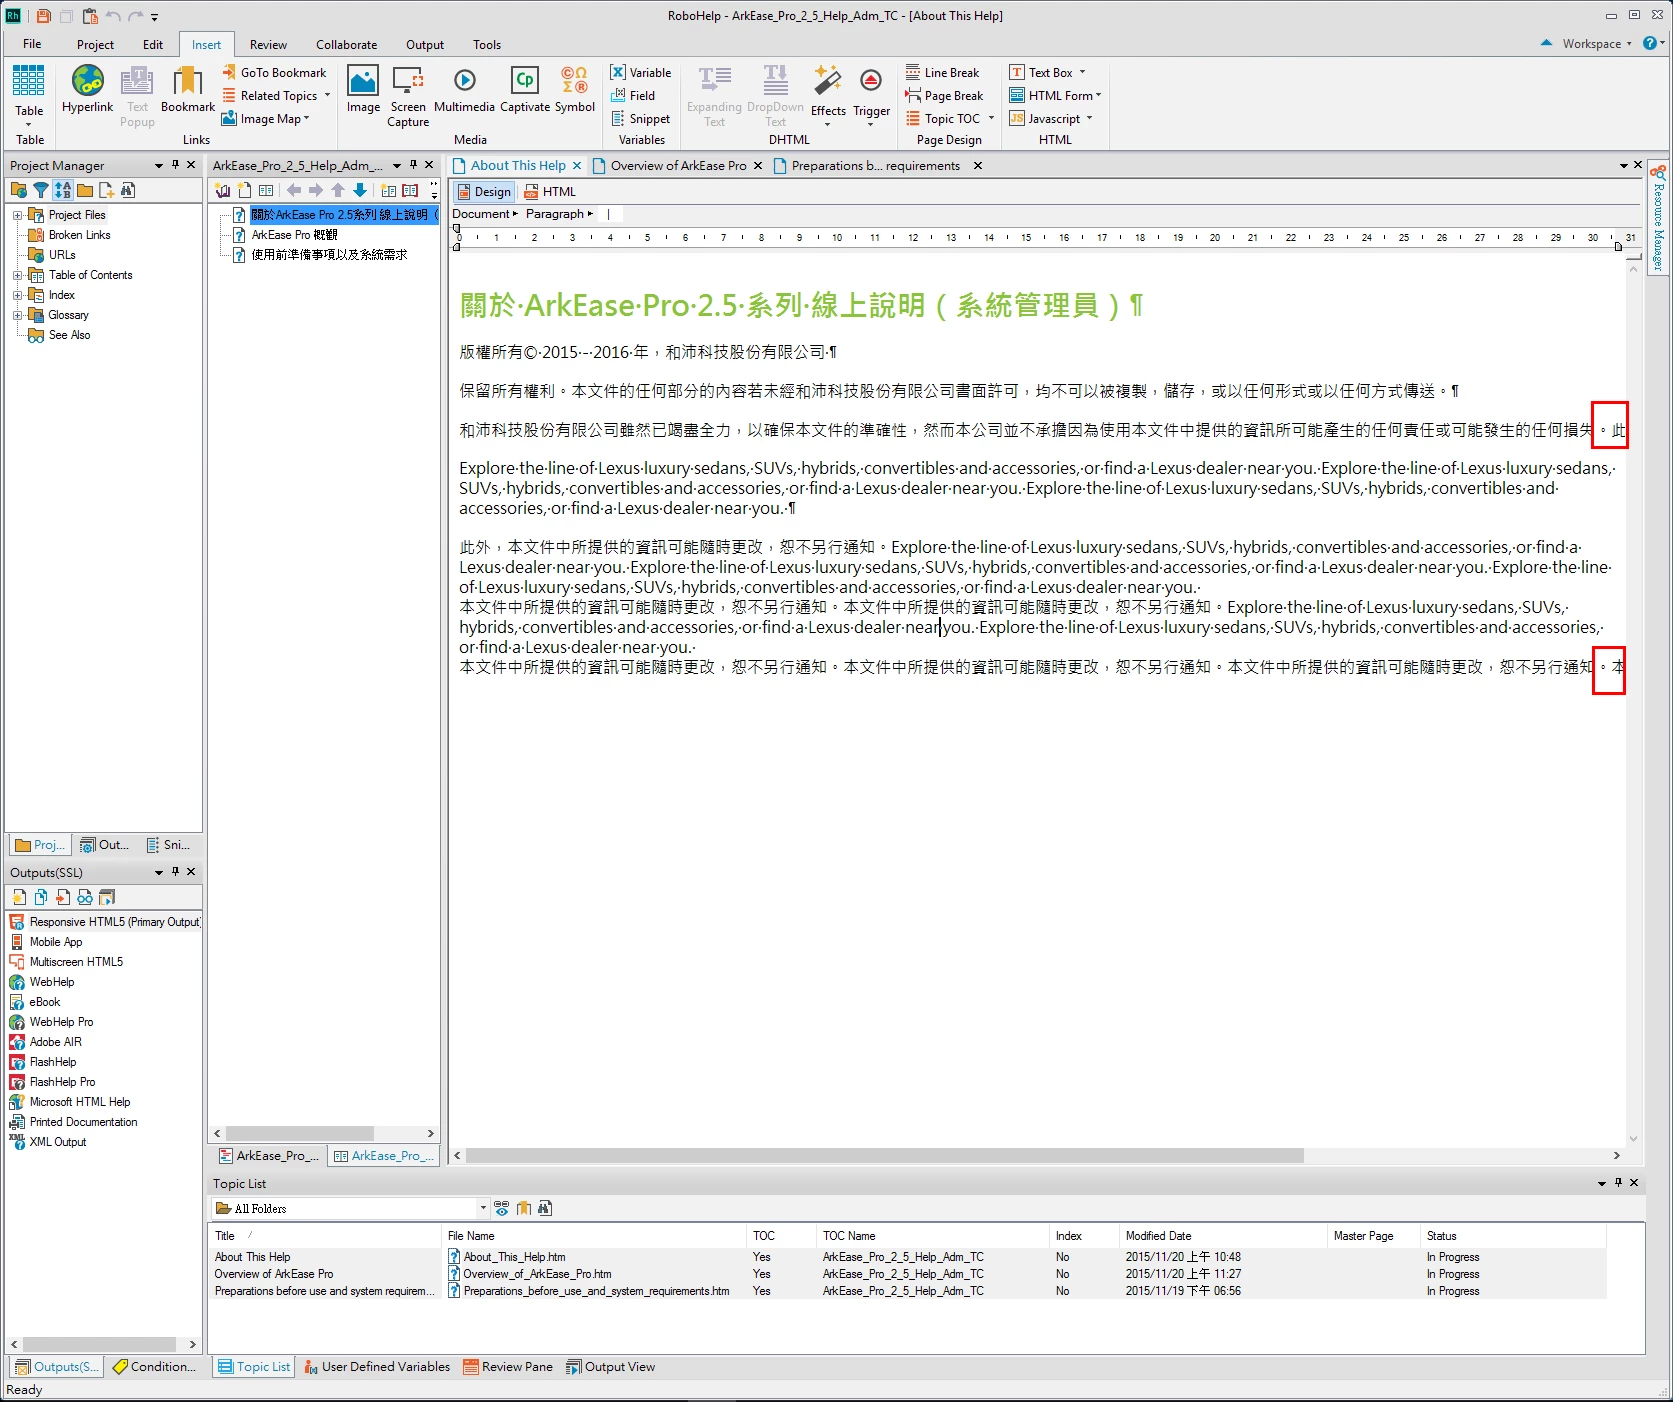Insert a Snippet

pyautogui.click(x=641, y=118)
